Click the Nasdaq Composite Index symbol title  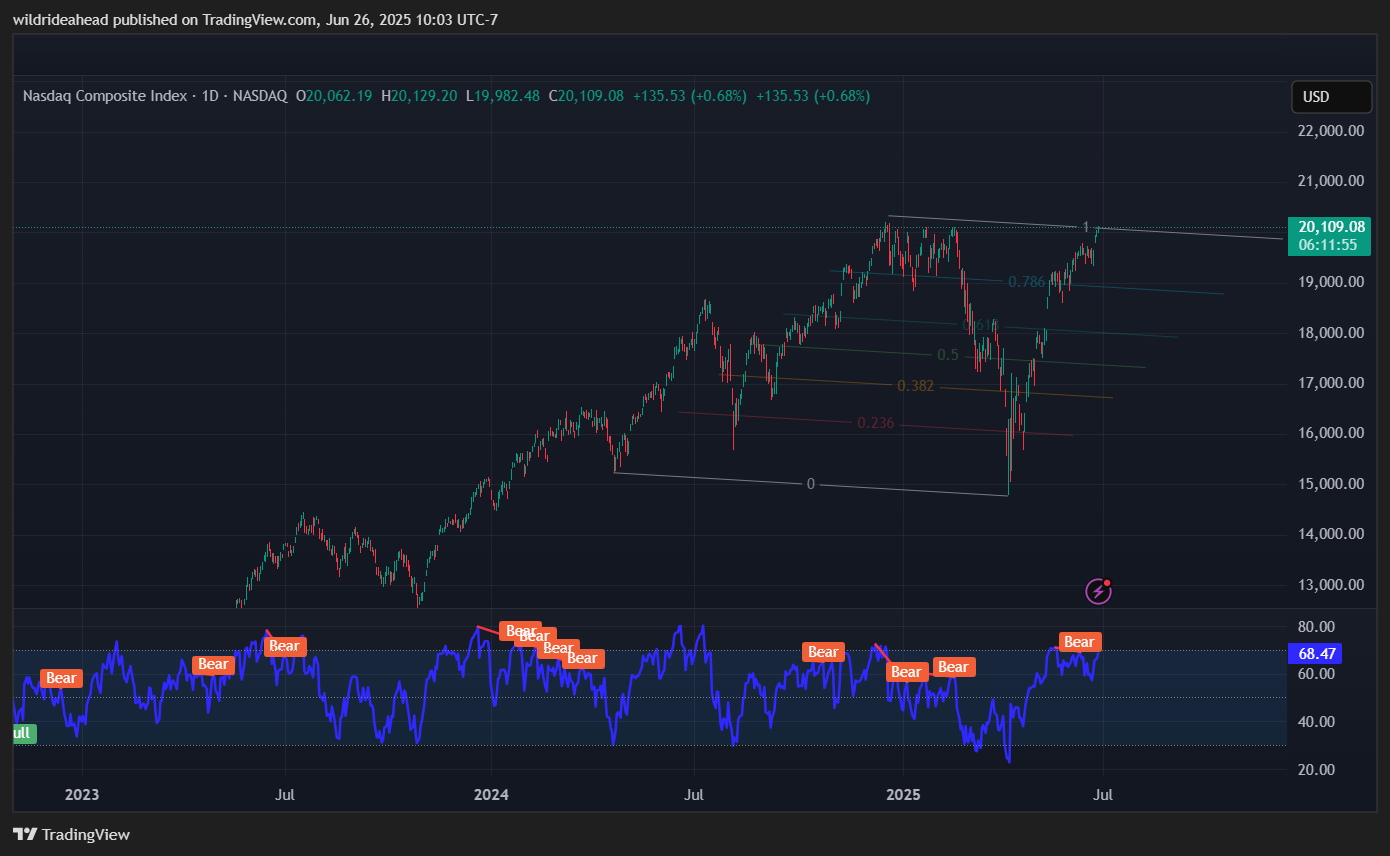pyautogui.click(x=104, y=96)
